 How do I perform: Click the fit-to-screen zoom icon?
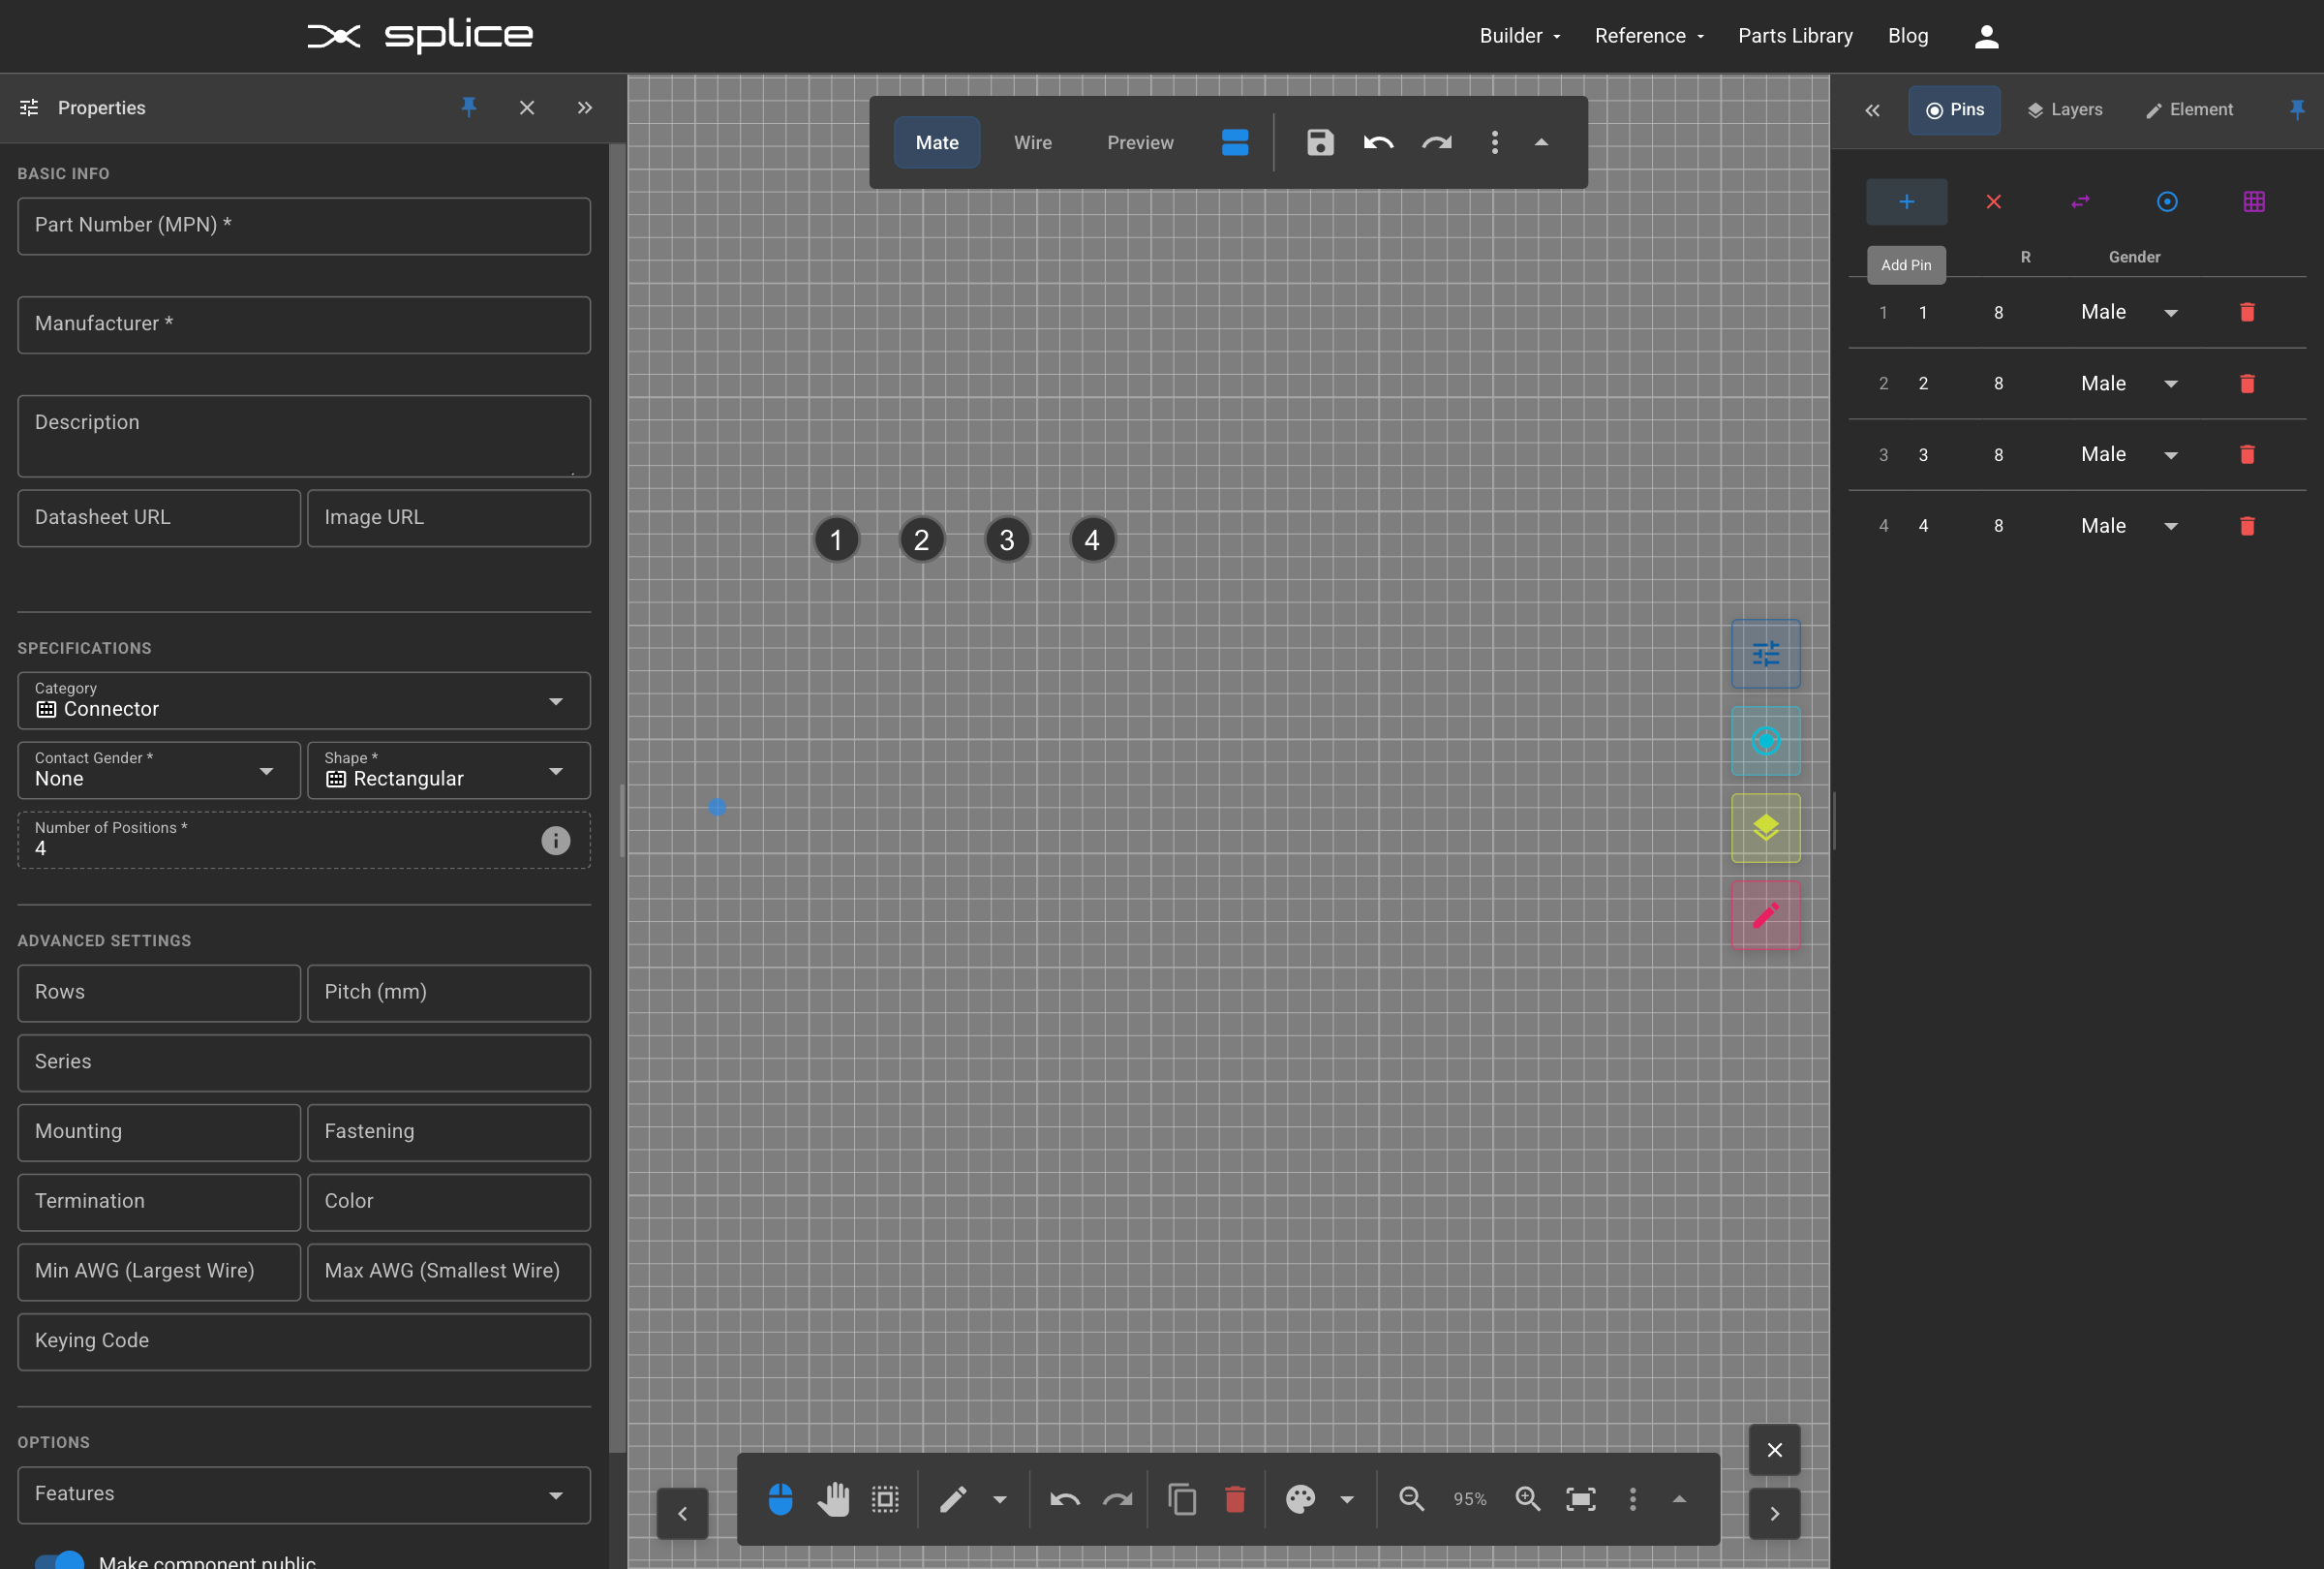[x=1580, y=1498]
